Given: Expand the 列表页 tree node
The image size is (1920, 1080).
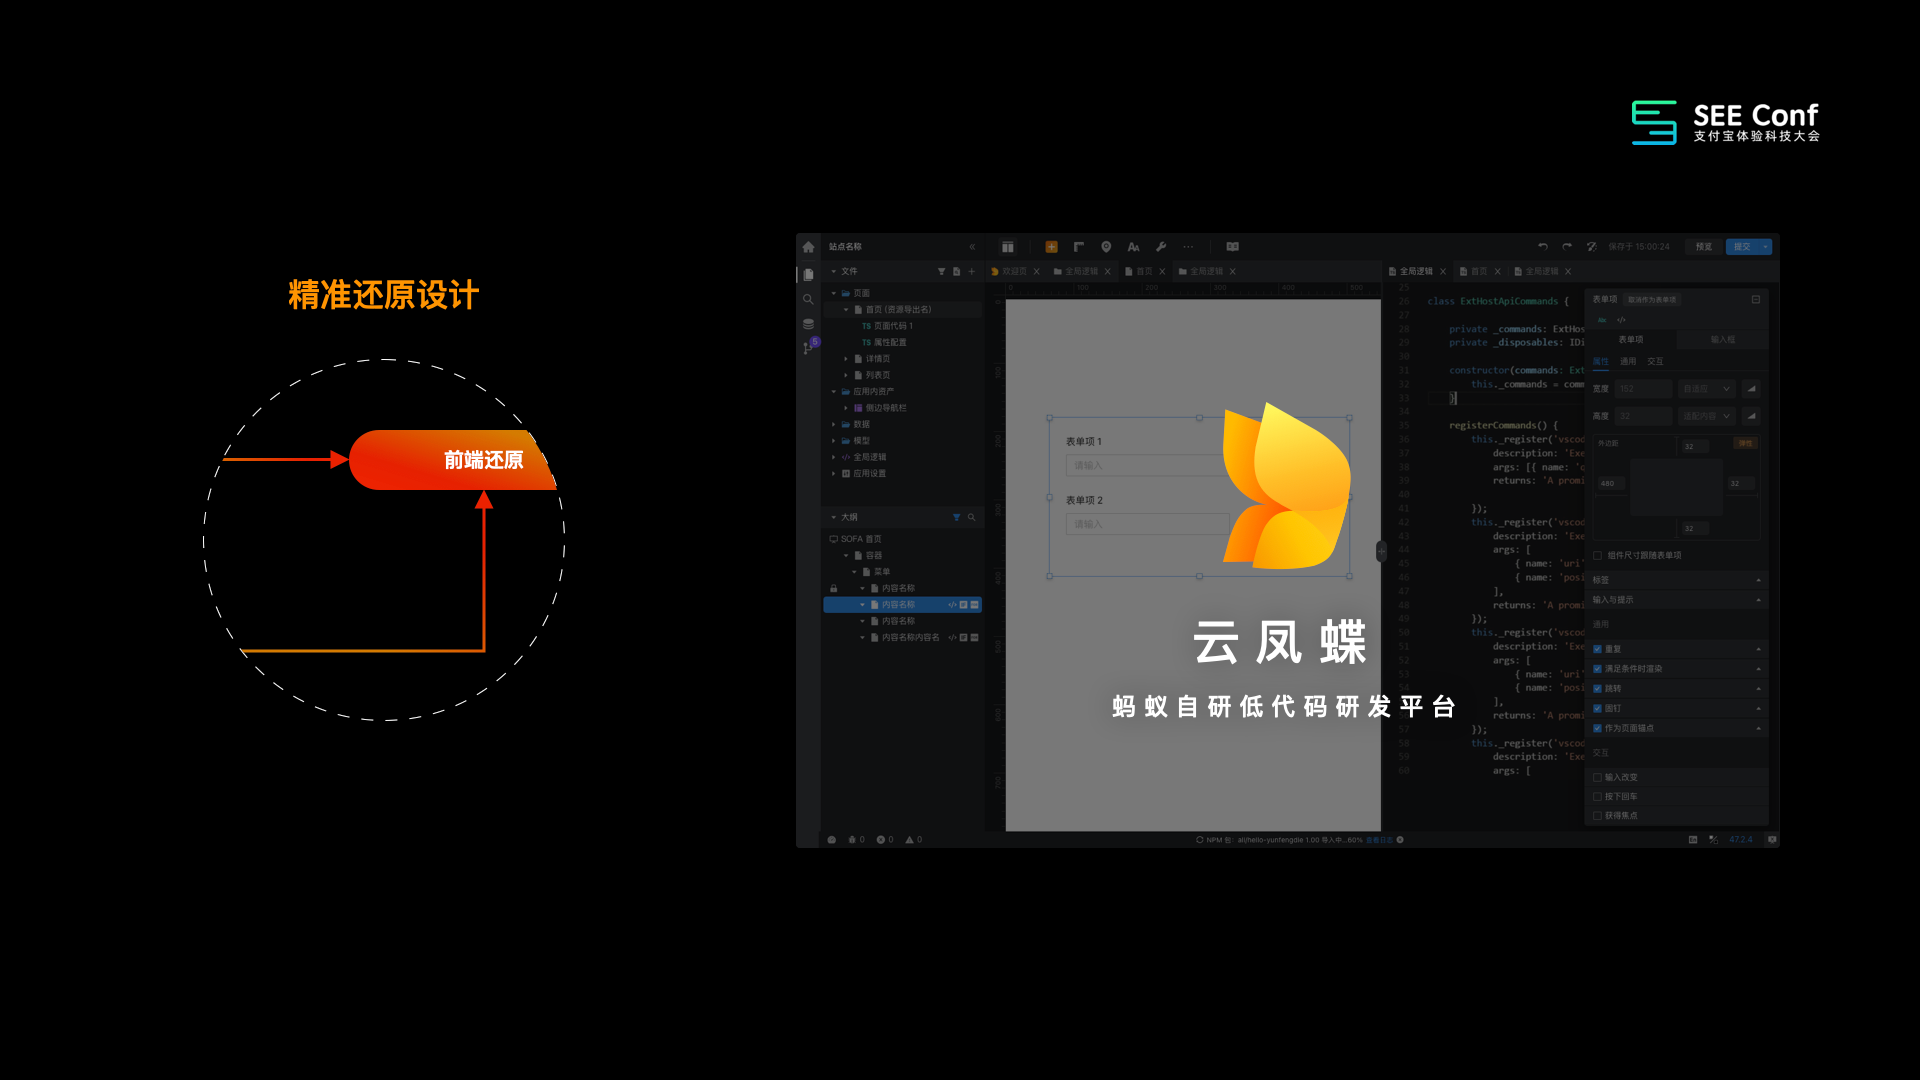Looking at the screenshot, I should click(846, 375).
